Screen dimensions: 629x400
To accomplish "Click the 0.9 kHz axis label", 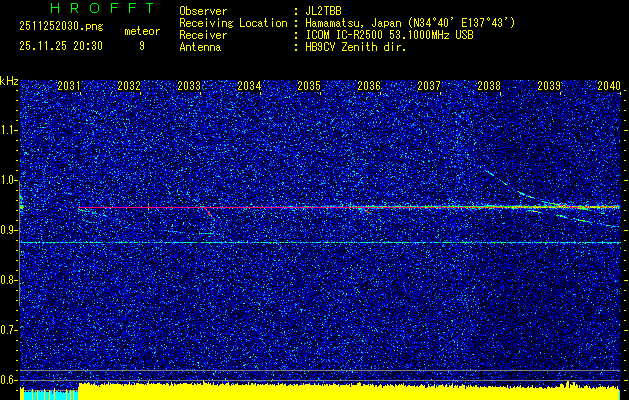I will point(9,230).
